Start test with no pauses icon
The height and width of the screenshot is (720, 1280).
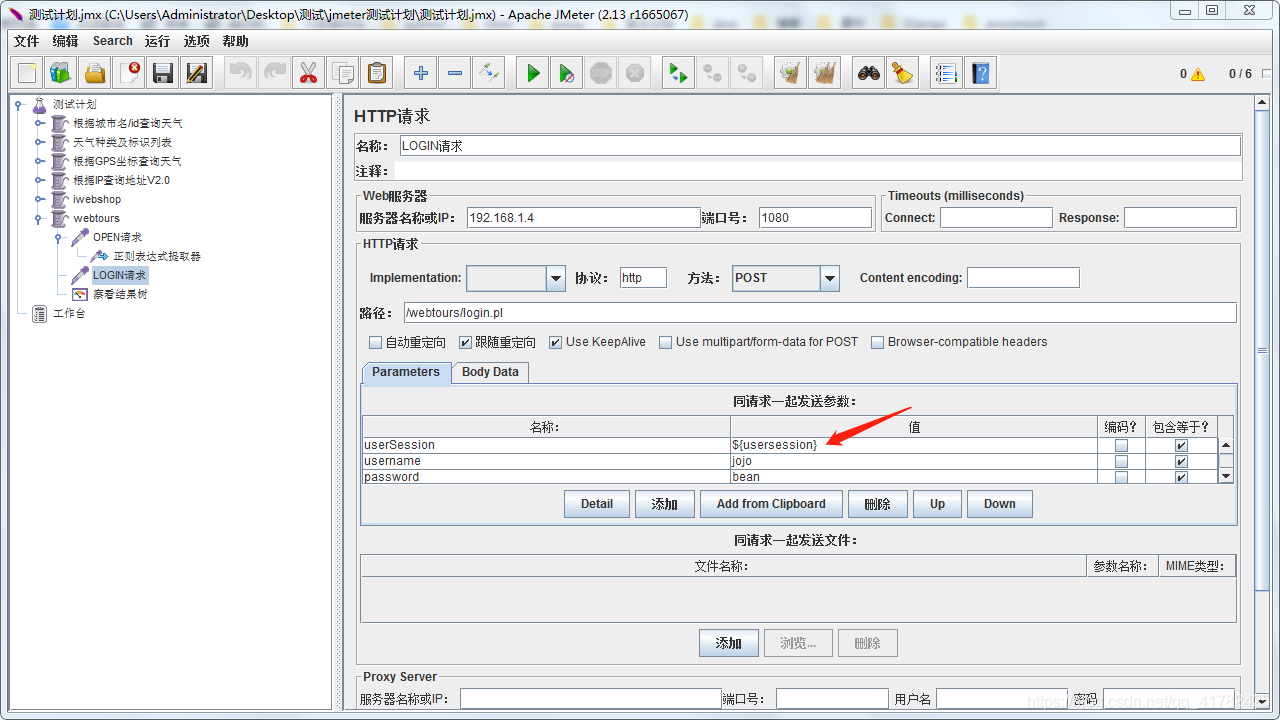pos(567,73)
